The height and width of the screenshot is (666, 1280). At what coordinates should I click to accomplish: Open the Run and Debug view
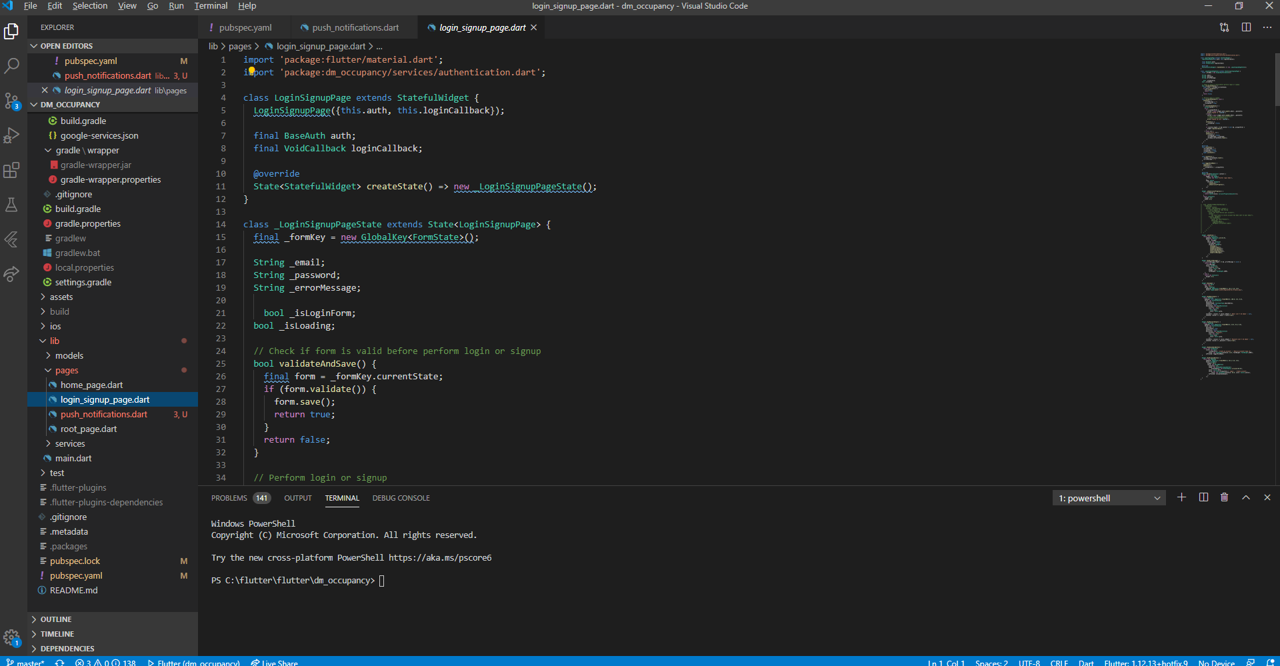tap(12, 135)
